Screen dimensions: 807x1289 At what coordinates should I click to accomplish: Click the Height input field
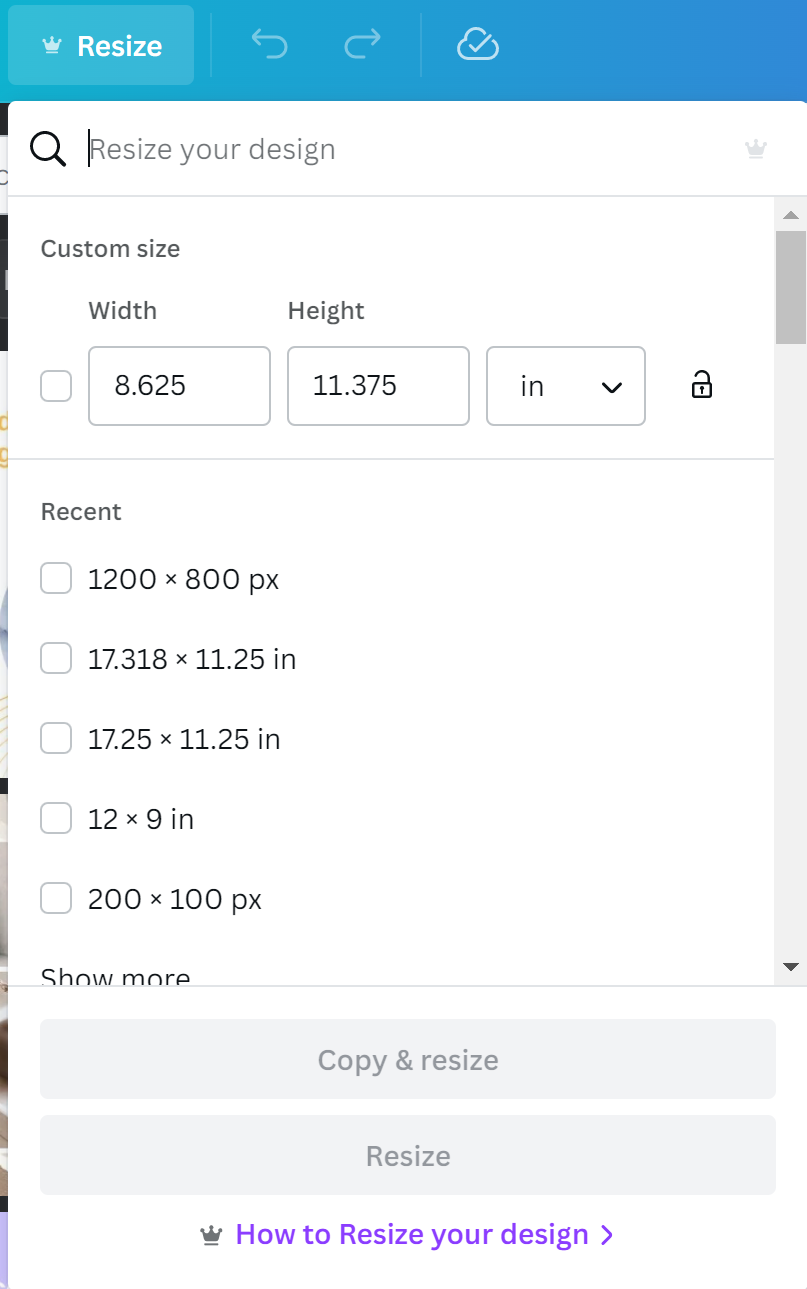click(378, 386)
